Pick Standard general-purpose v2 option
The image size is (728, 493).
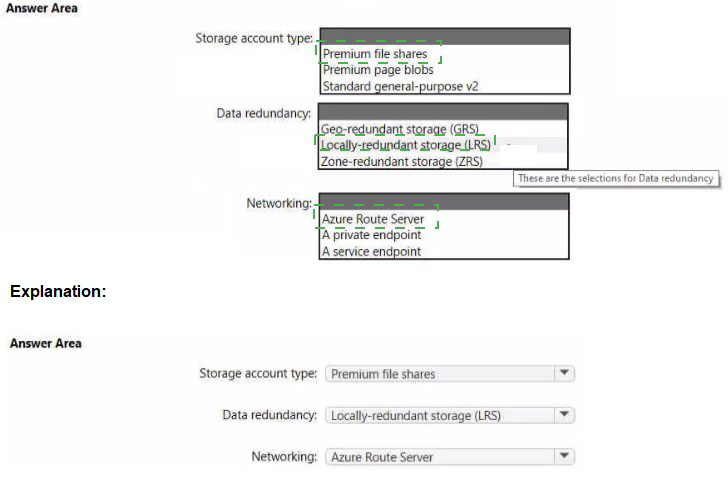click(x=400, y=86)
